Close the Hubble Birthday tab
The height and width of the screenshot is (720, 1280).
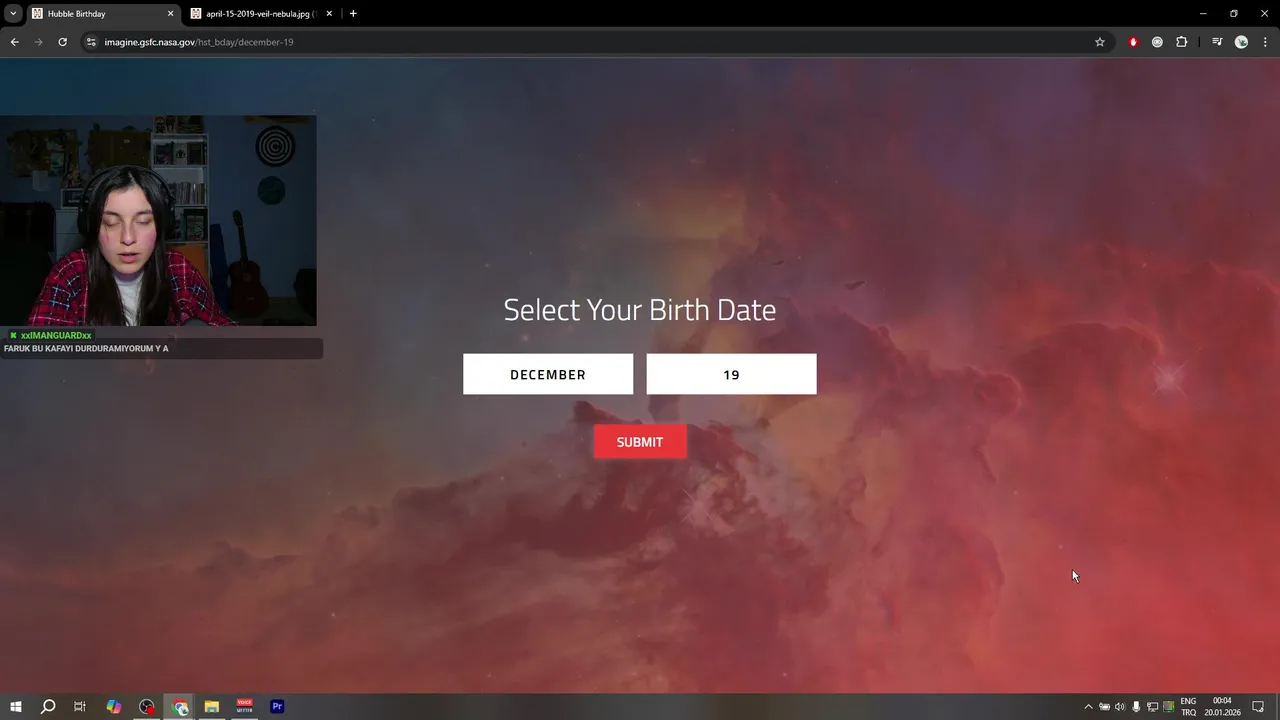(x=170, y=14)
